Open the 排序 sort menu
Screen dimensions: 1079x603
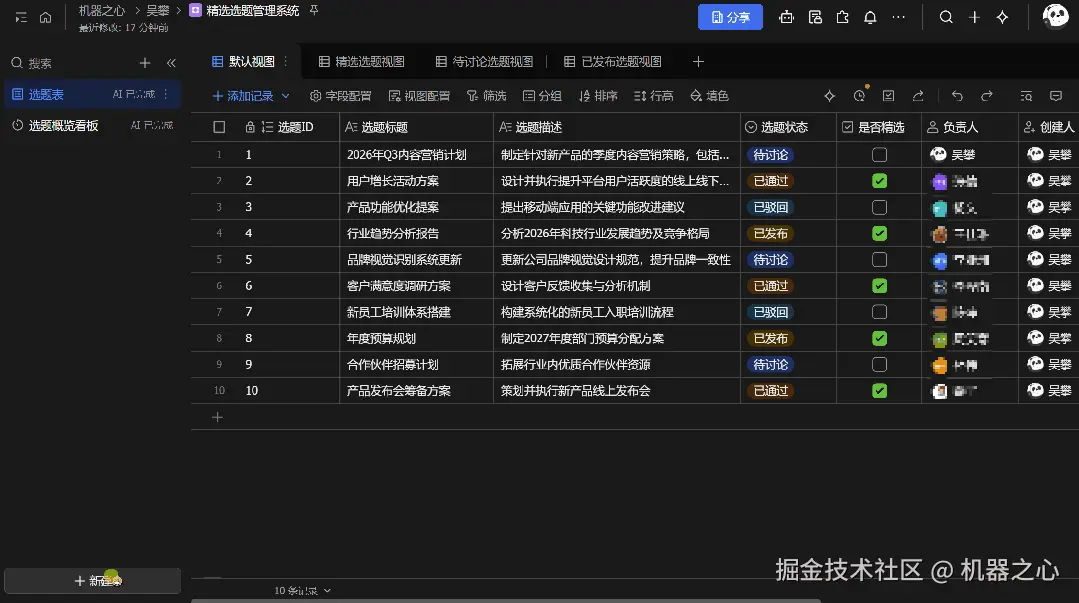click(598, 96)
